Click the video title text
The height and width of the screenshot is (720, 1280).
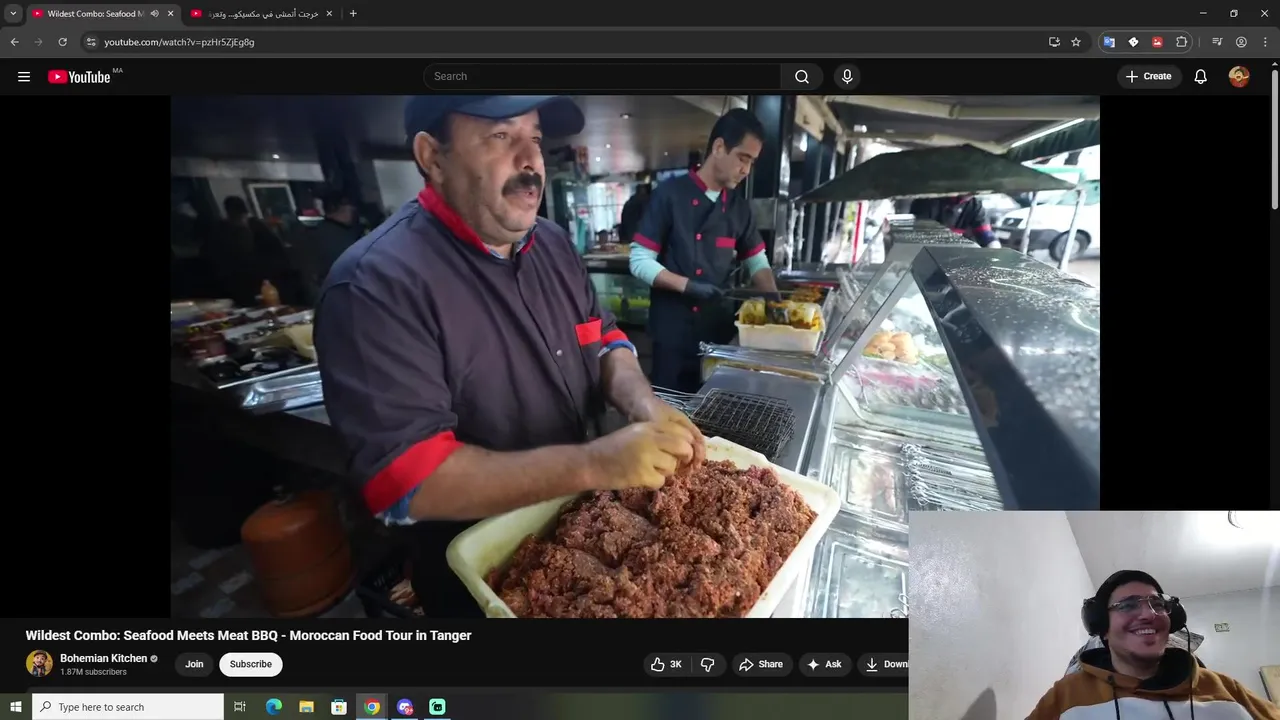pyautogui.click(x=248, y=635)
